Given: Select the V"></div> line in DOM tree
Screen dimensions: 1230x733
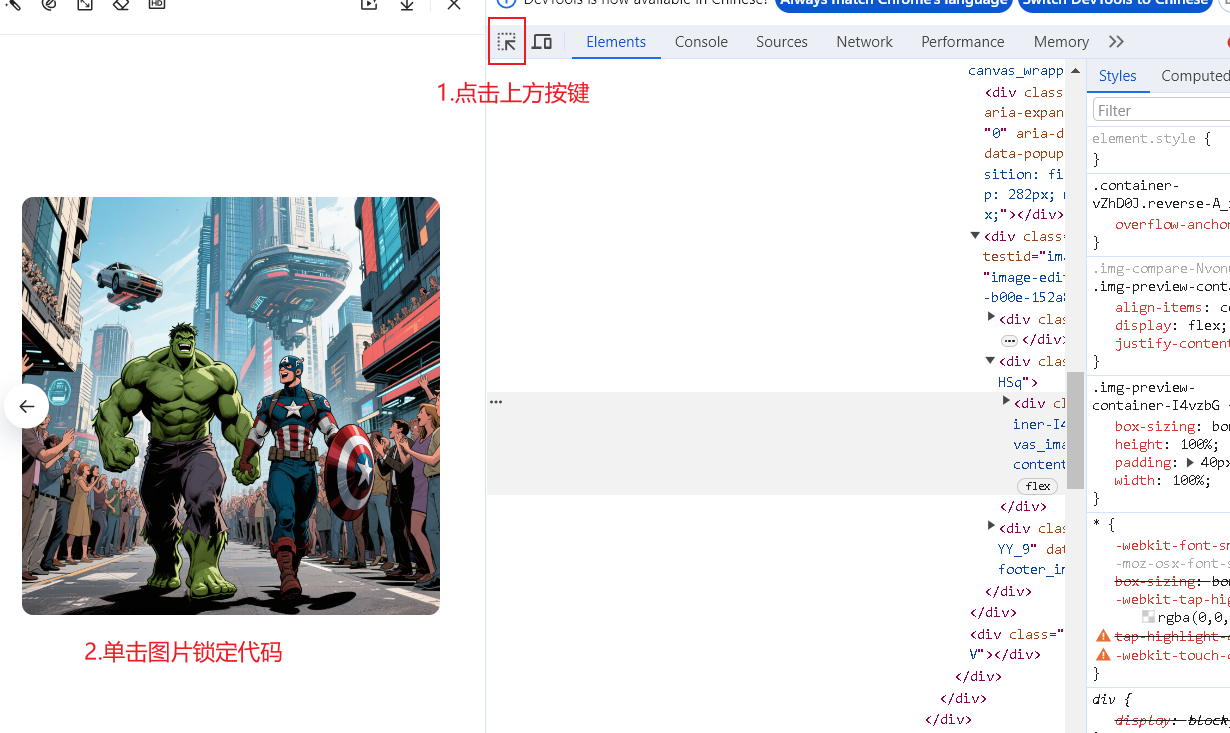Looking at the screenshot, I should coord(1005,654).
